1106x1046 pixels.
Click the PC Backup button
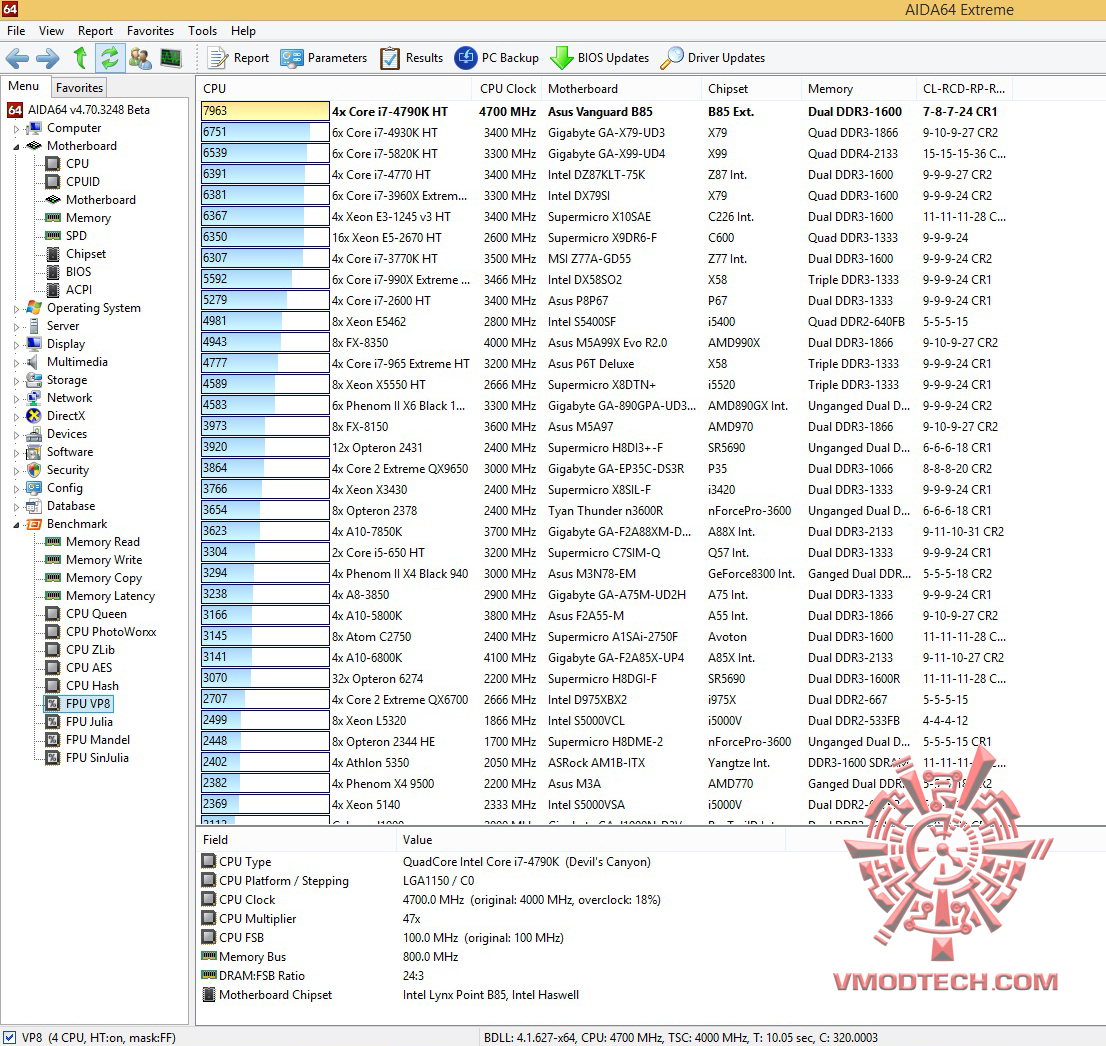point(497,58)
